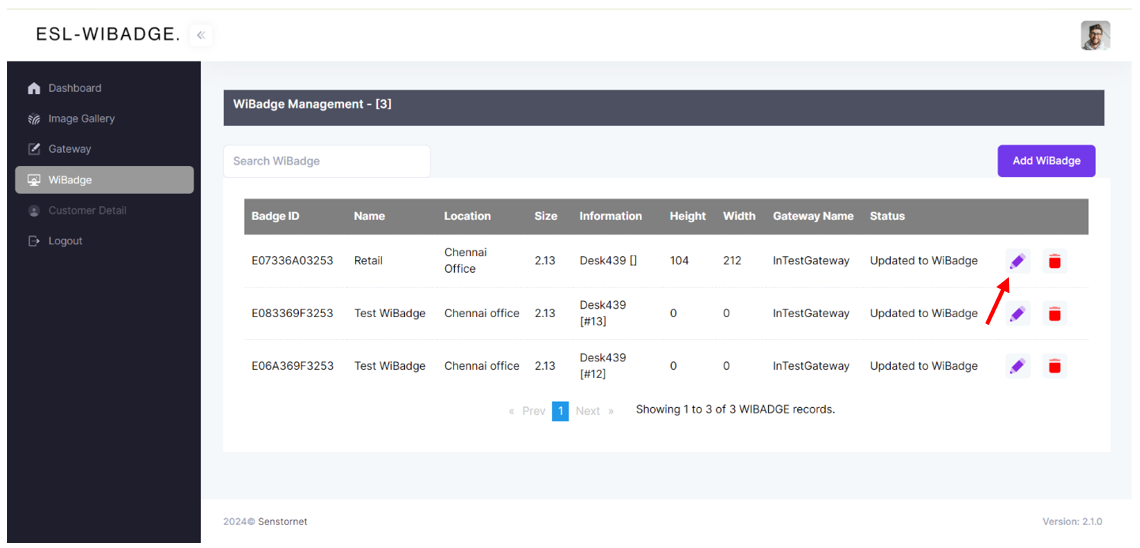Go to Dashboard in sidebar
Image resolution: width=1140 pixels, height=548 pixels.
click(x=74, y=88)
